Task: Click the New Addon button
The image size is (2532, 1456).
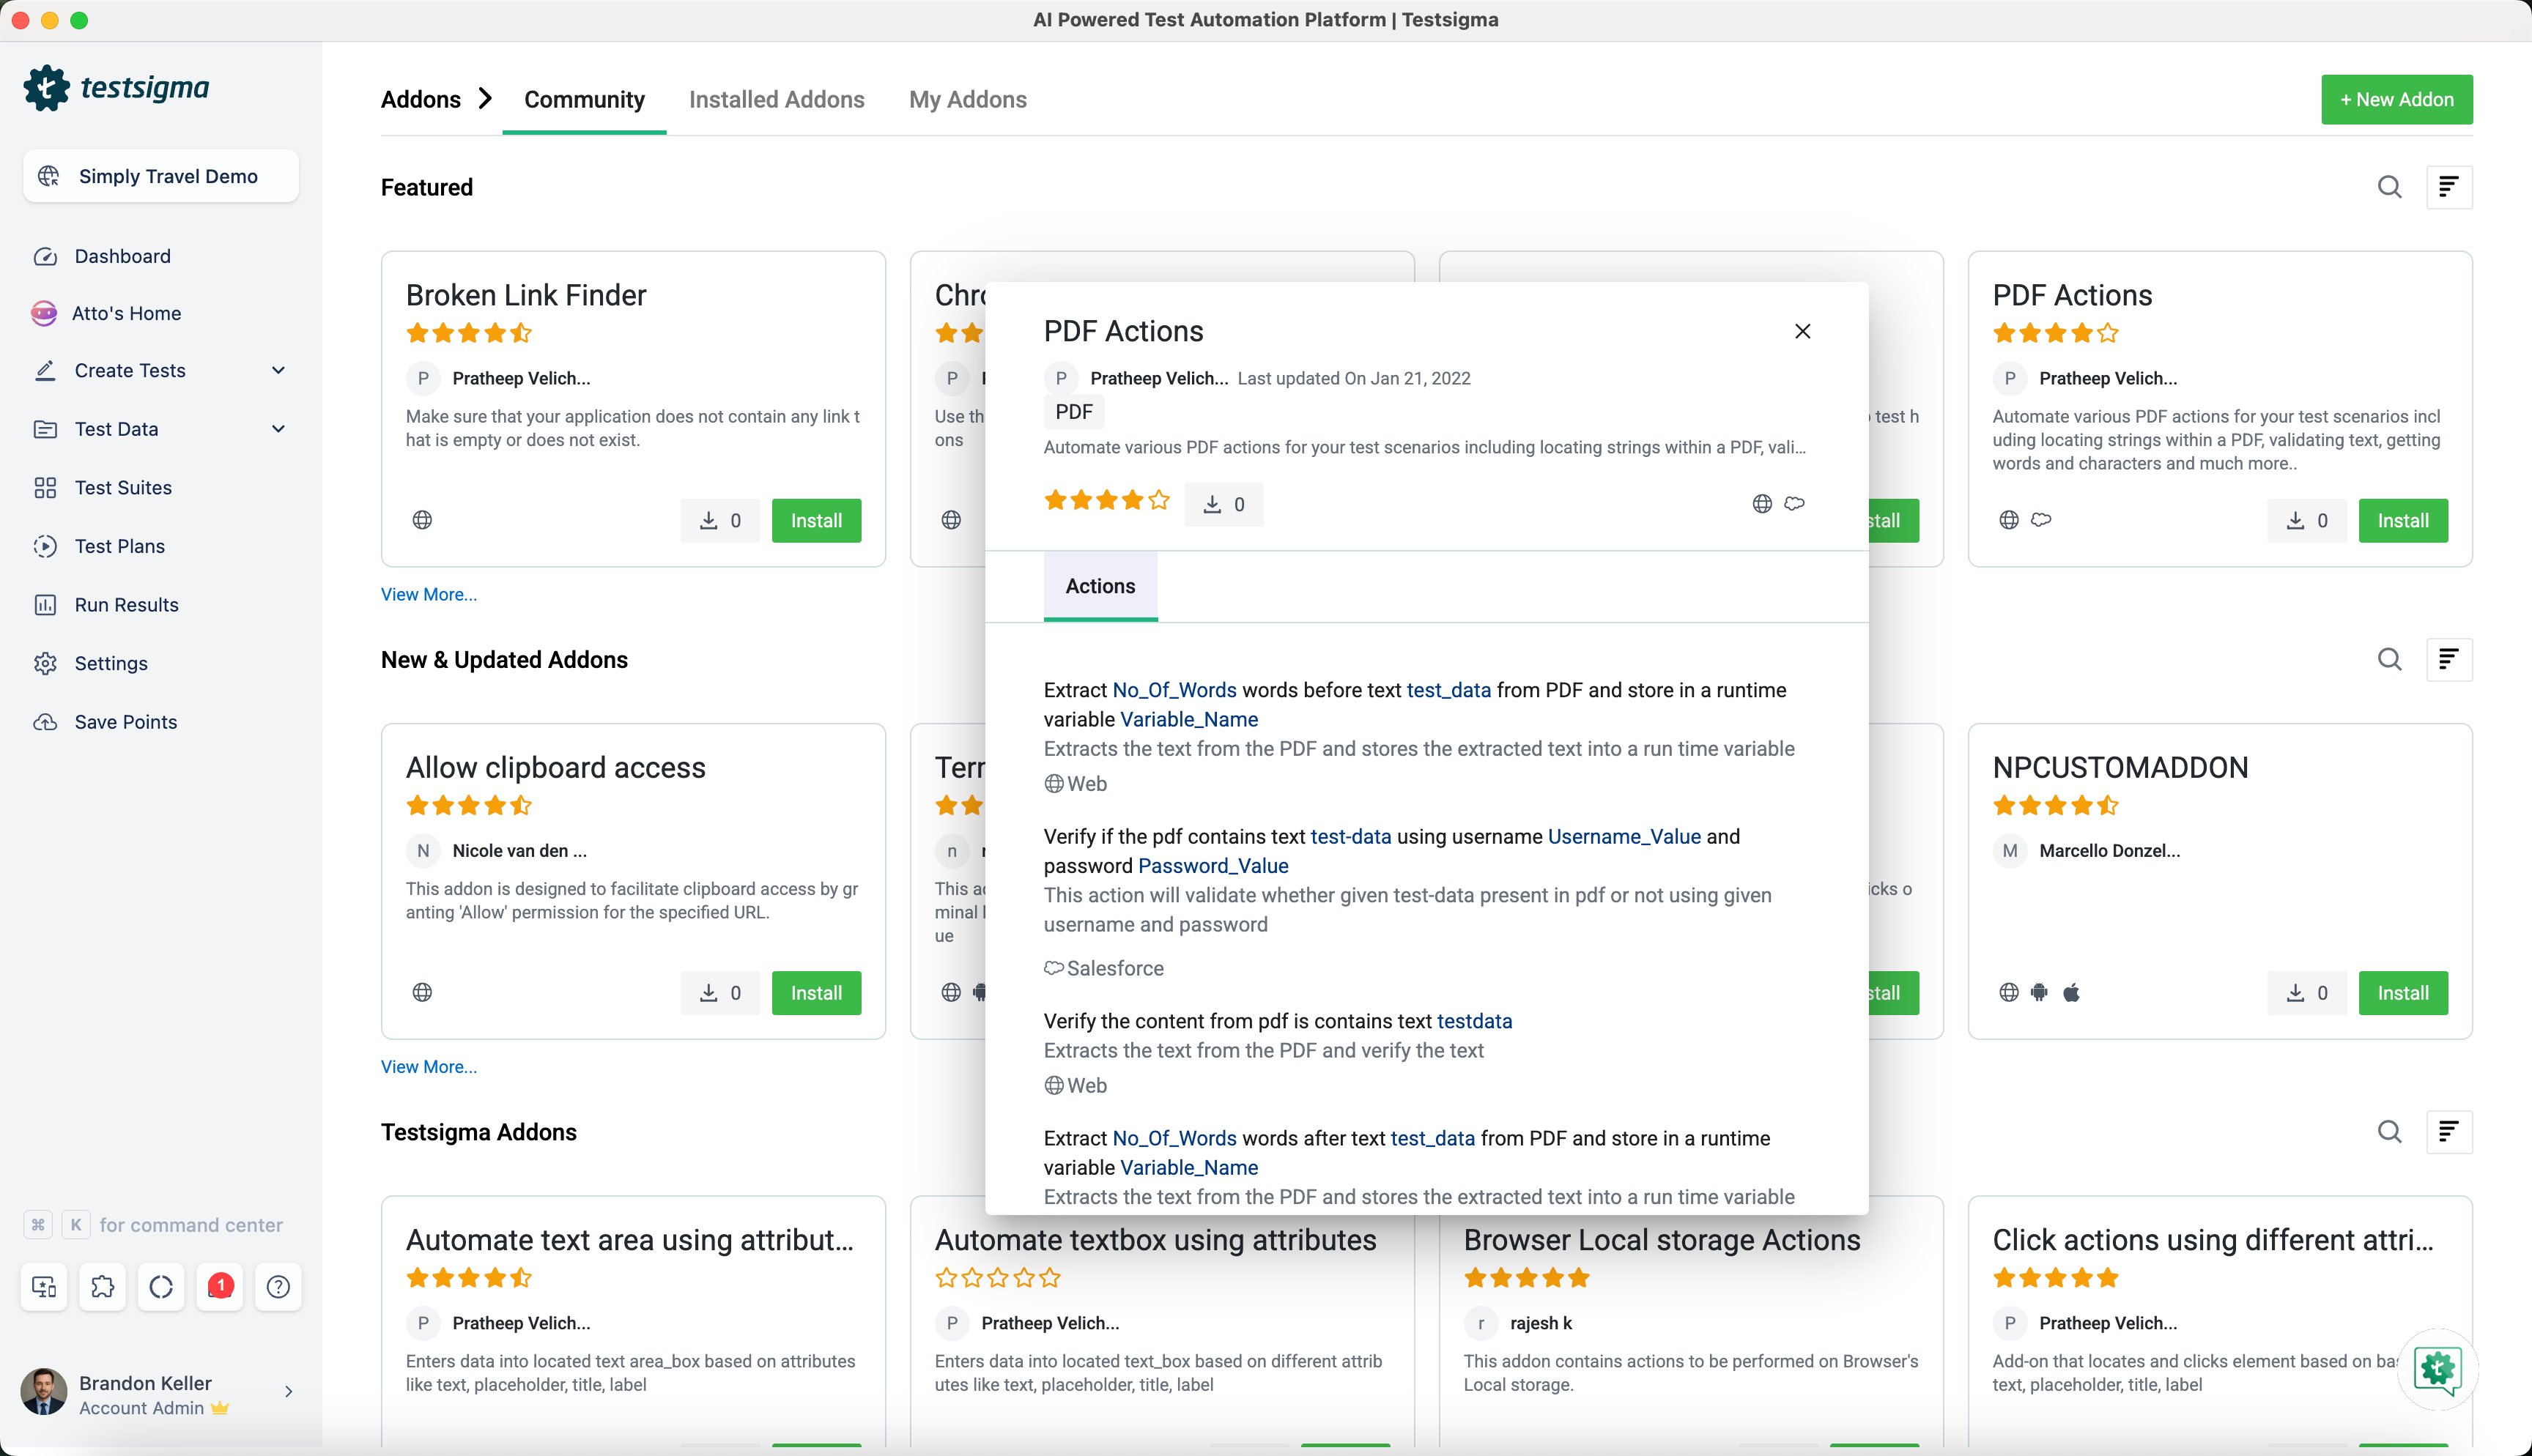Action: [2396, 99]
